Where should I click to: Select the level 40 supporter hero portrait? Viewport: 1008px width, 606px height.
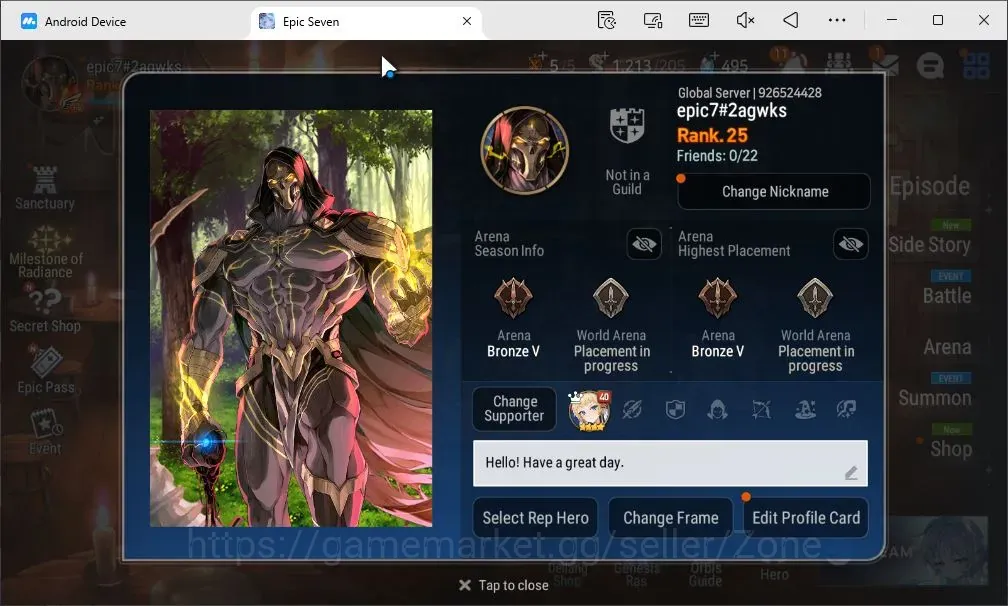coord(589,410)
